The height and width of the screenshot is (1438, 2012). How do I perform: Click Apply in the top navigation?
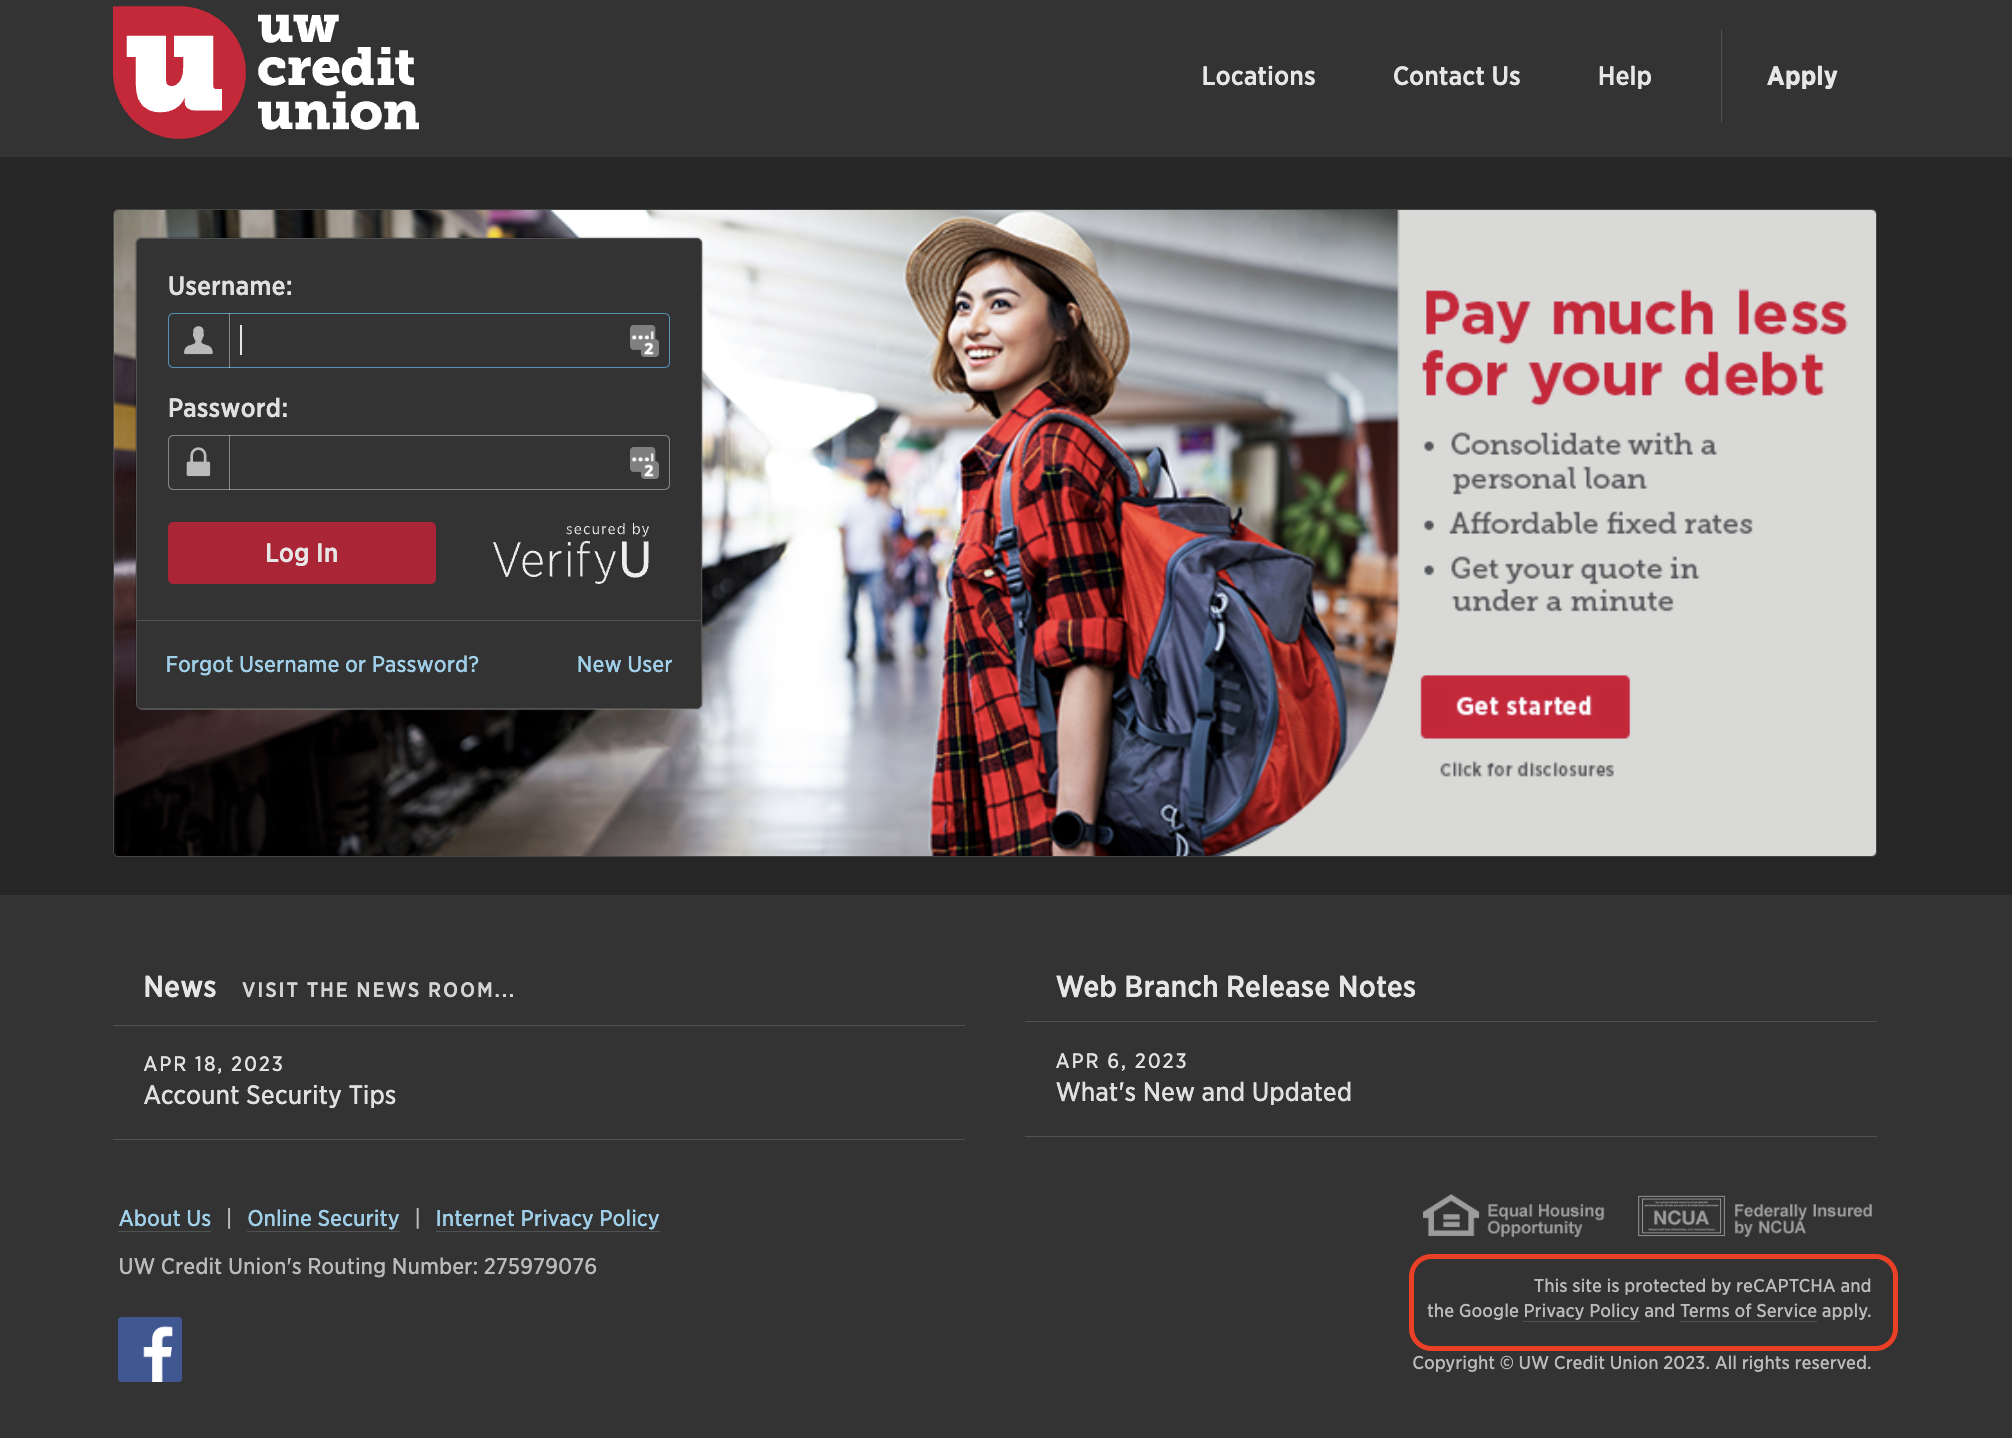pos(1801,76)
